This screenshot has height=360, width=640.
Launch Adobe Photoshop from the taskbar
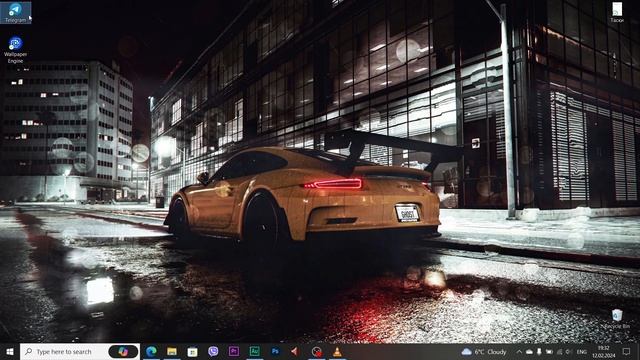point(276,351)
